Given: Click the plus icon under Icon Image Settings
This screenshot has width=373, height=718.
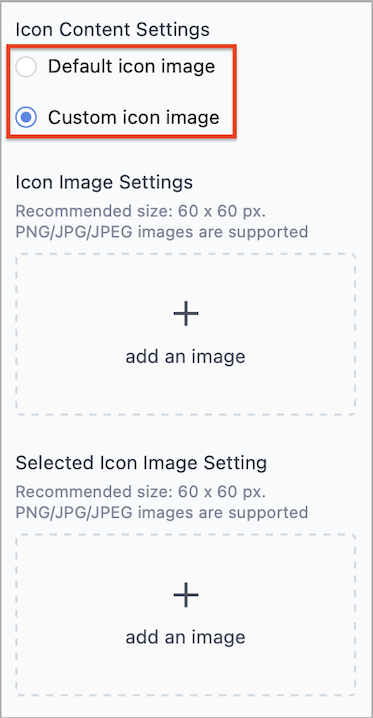Looking at the screenshot, I should pos(186,314).
